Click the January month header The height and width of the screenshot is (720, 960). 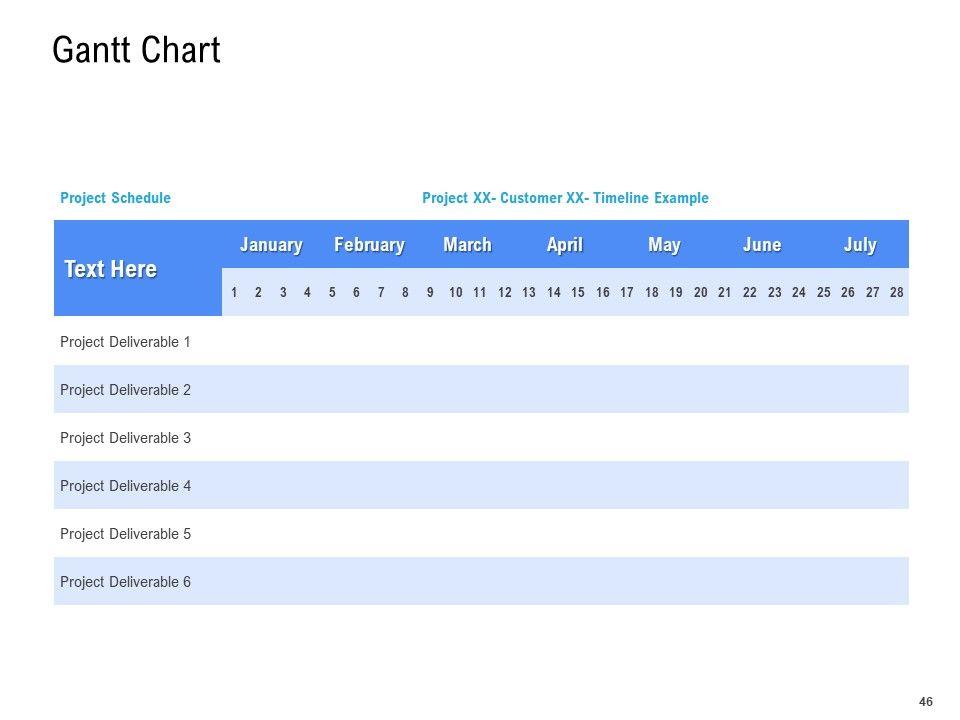click(x=271, y=245)
